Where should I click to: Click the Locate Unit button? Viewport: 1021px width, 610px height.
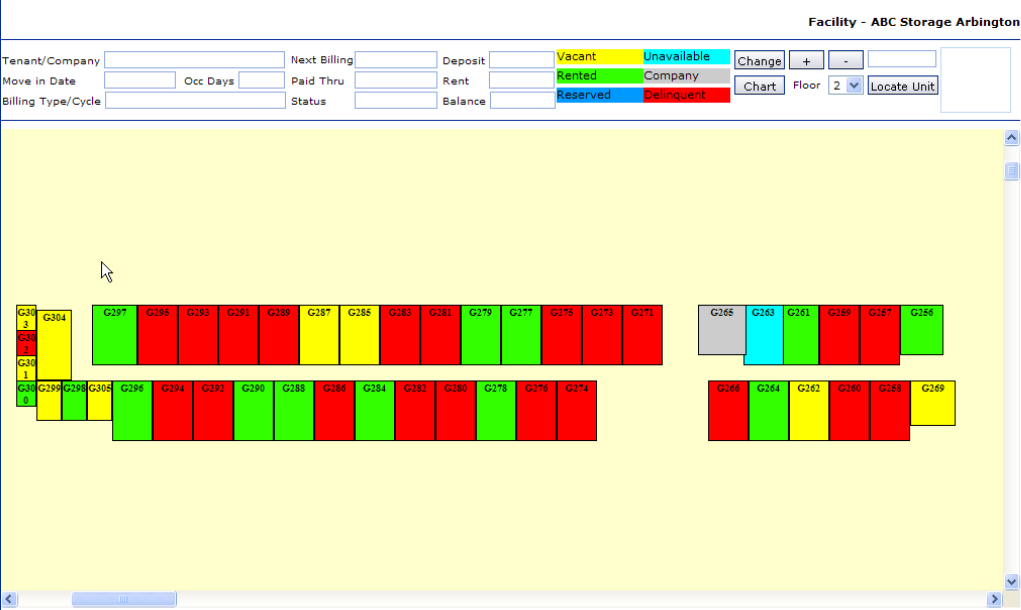click(902, 86)
